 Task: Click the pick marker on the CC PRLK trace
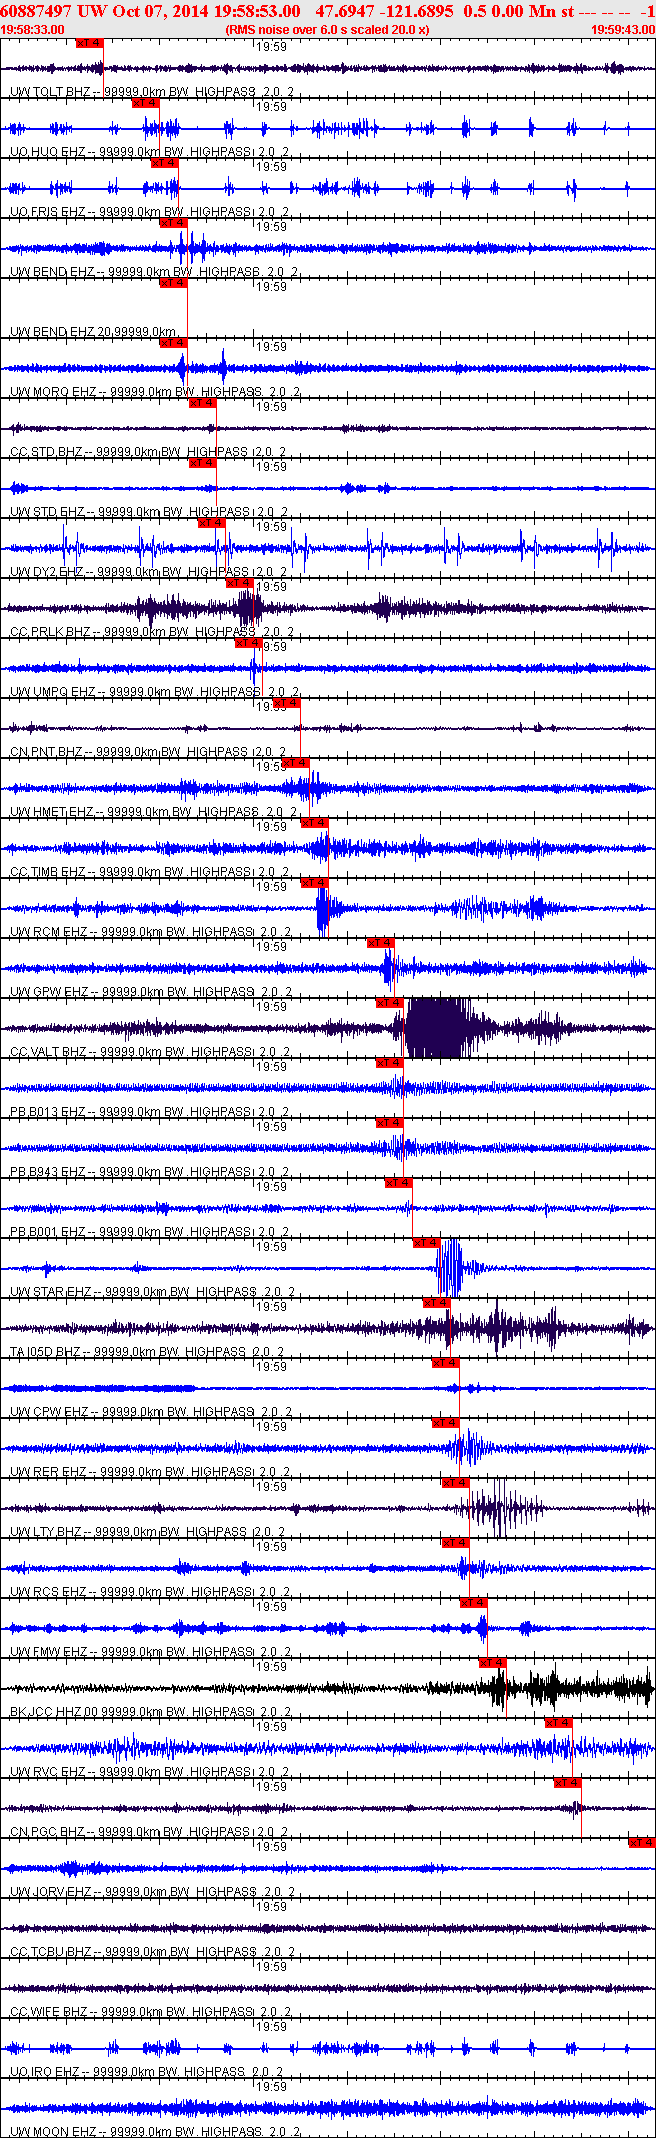(238, 583)
